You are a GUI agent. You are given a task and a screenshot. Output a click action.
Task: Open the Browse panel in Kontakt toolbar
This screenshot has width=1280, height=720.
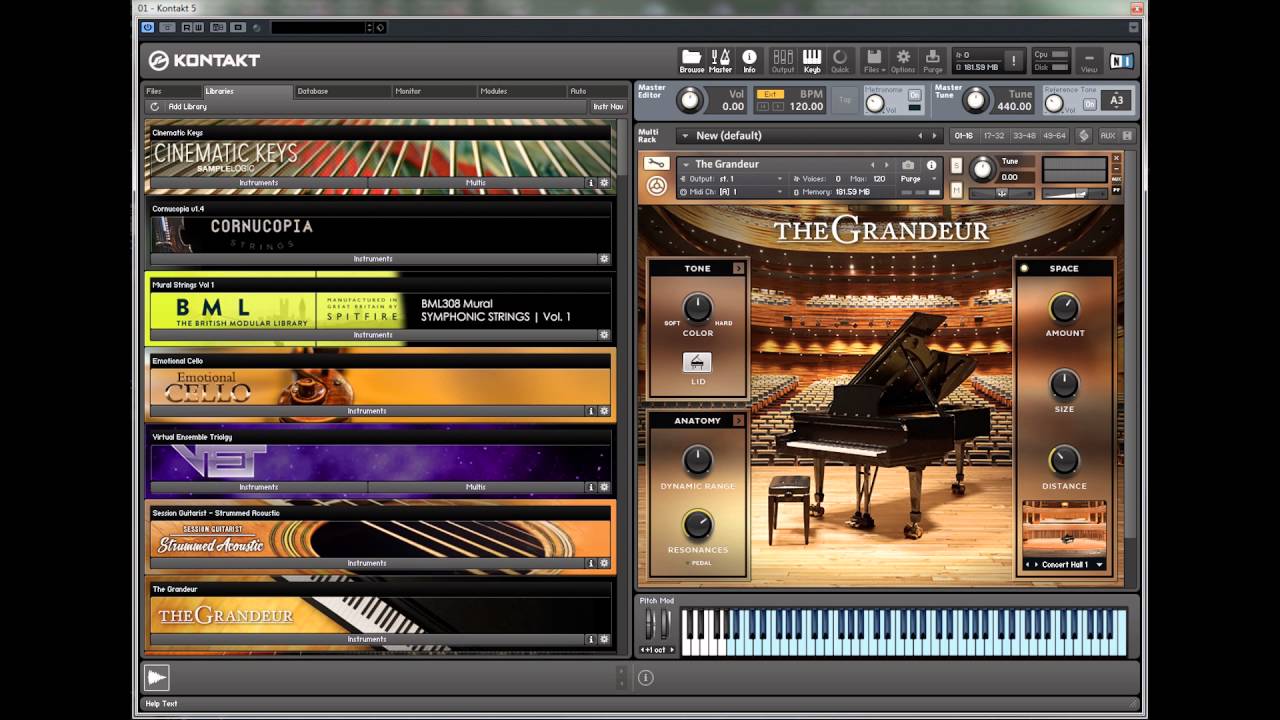[x=691, y=60]
